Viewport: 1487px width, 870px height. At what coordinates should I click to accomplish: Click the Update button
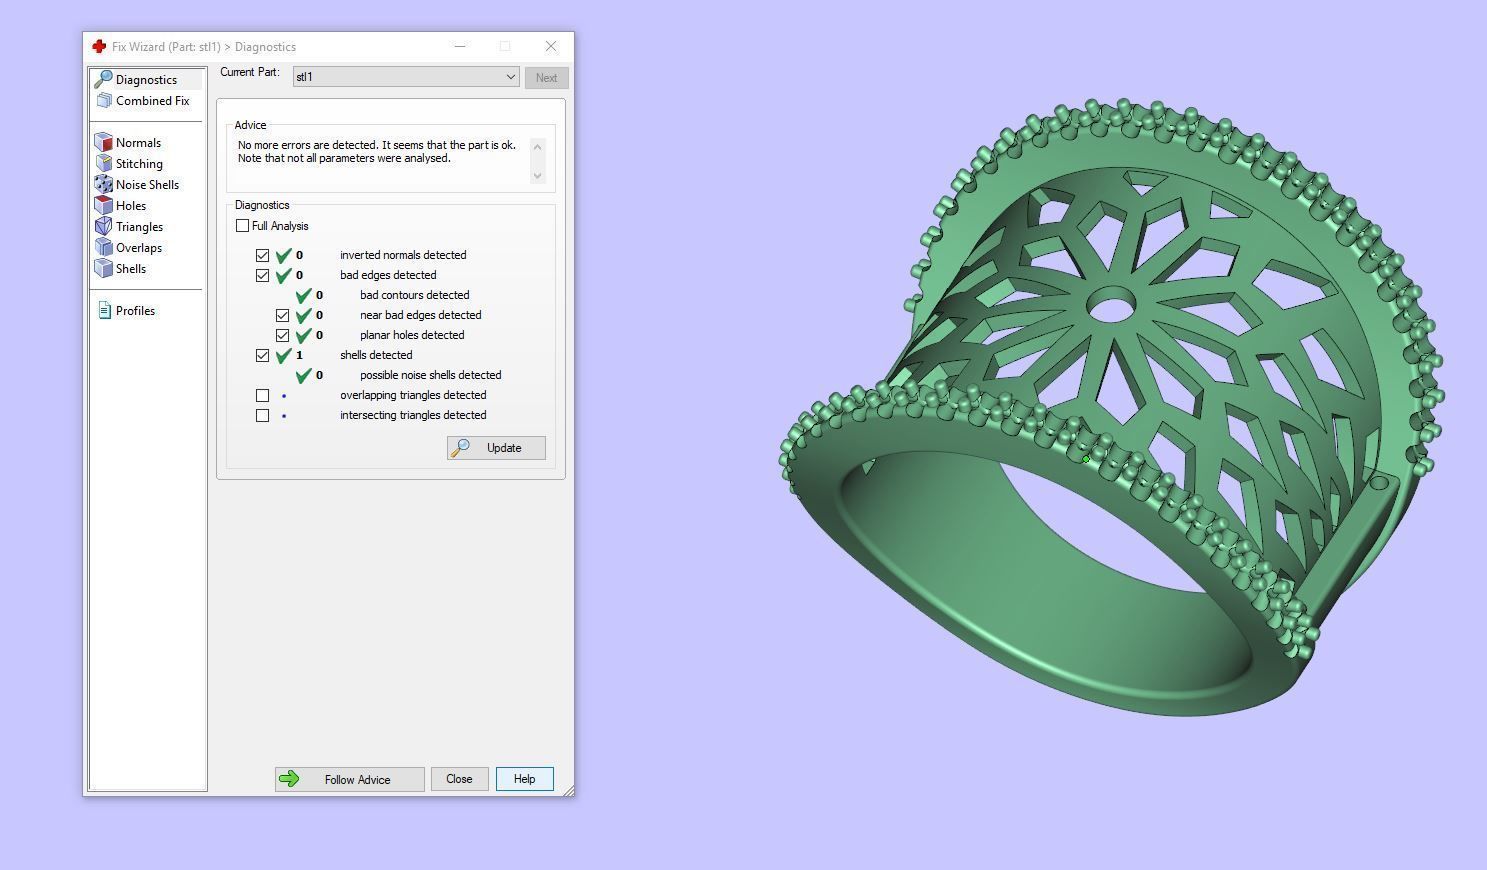coord(496,448)
